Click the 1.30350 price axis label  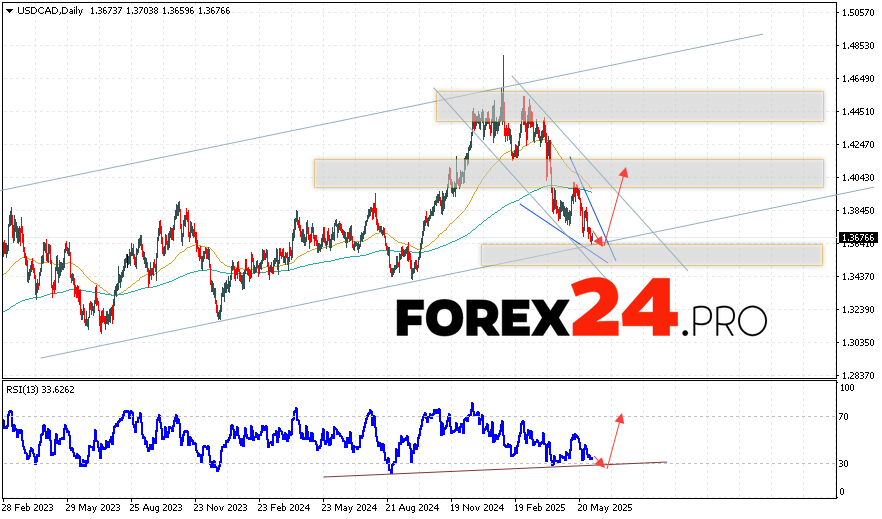[x=858, y=343]
